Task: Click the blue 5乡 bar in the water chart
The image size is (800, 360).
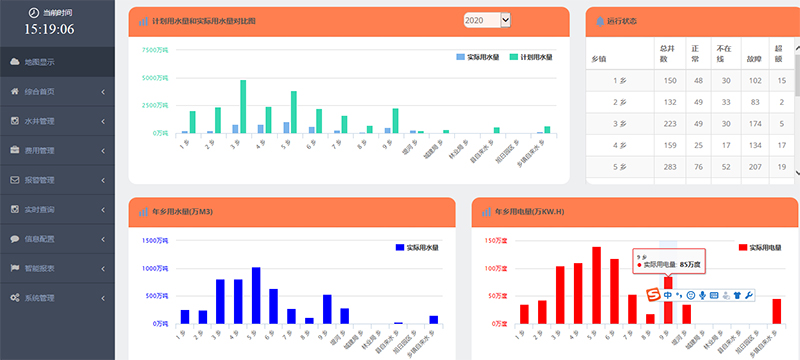Action: tap(256, 295)
